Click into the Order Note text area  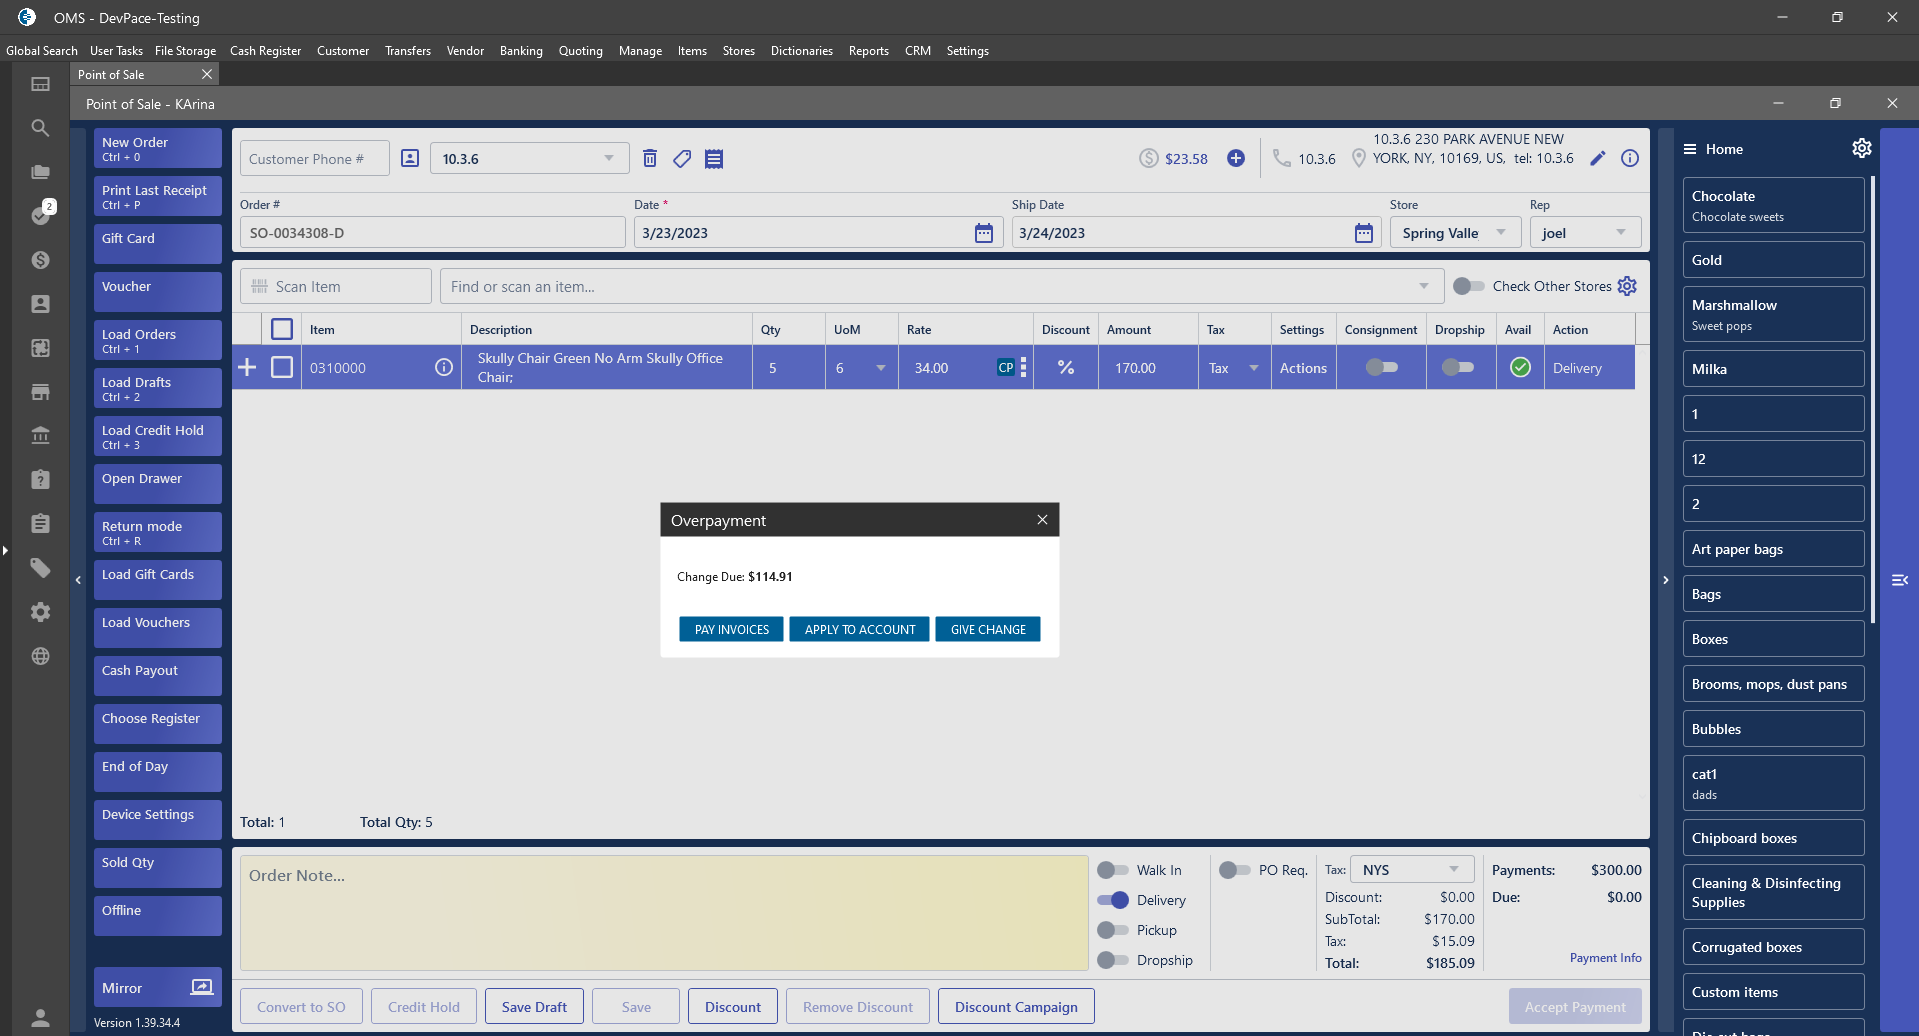tap(664, 912)
